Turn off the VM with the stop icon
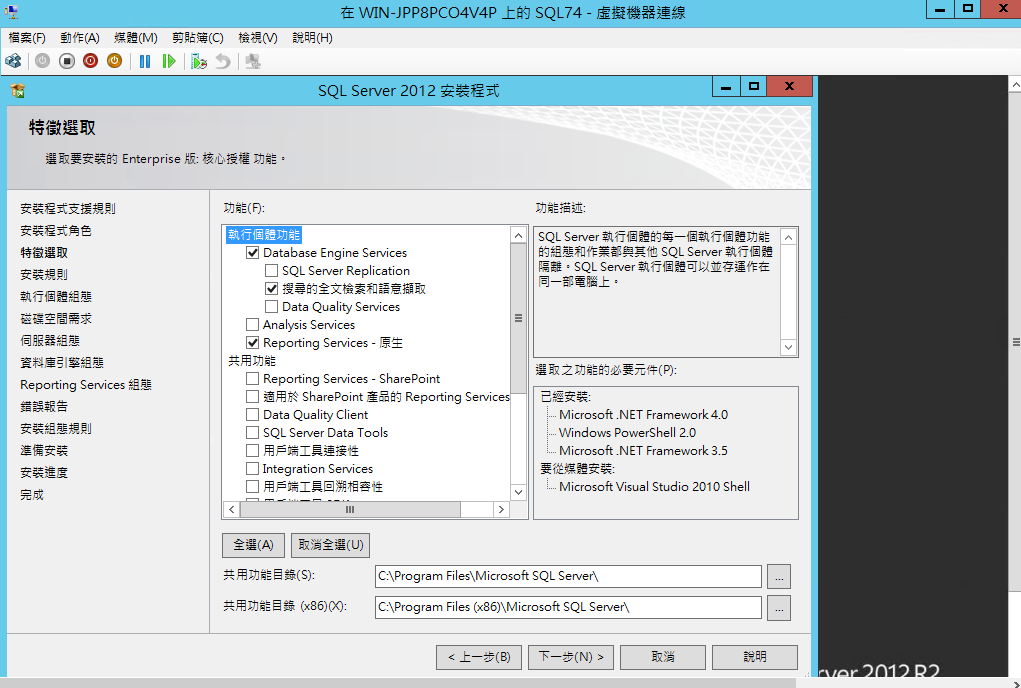Image resolution: width=1021 pixels, height=688 pixels. (x=66, y=61)
